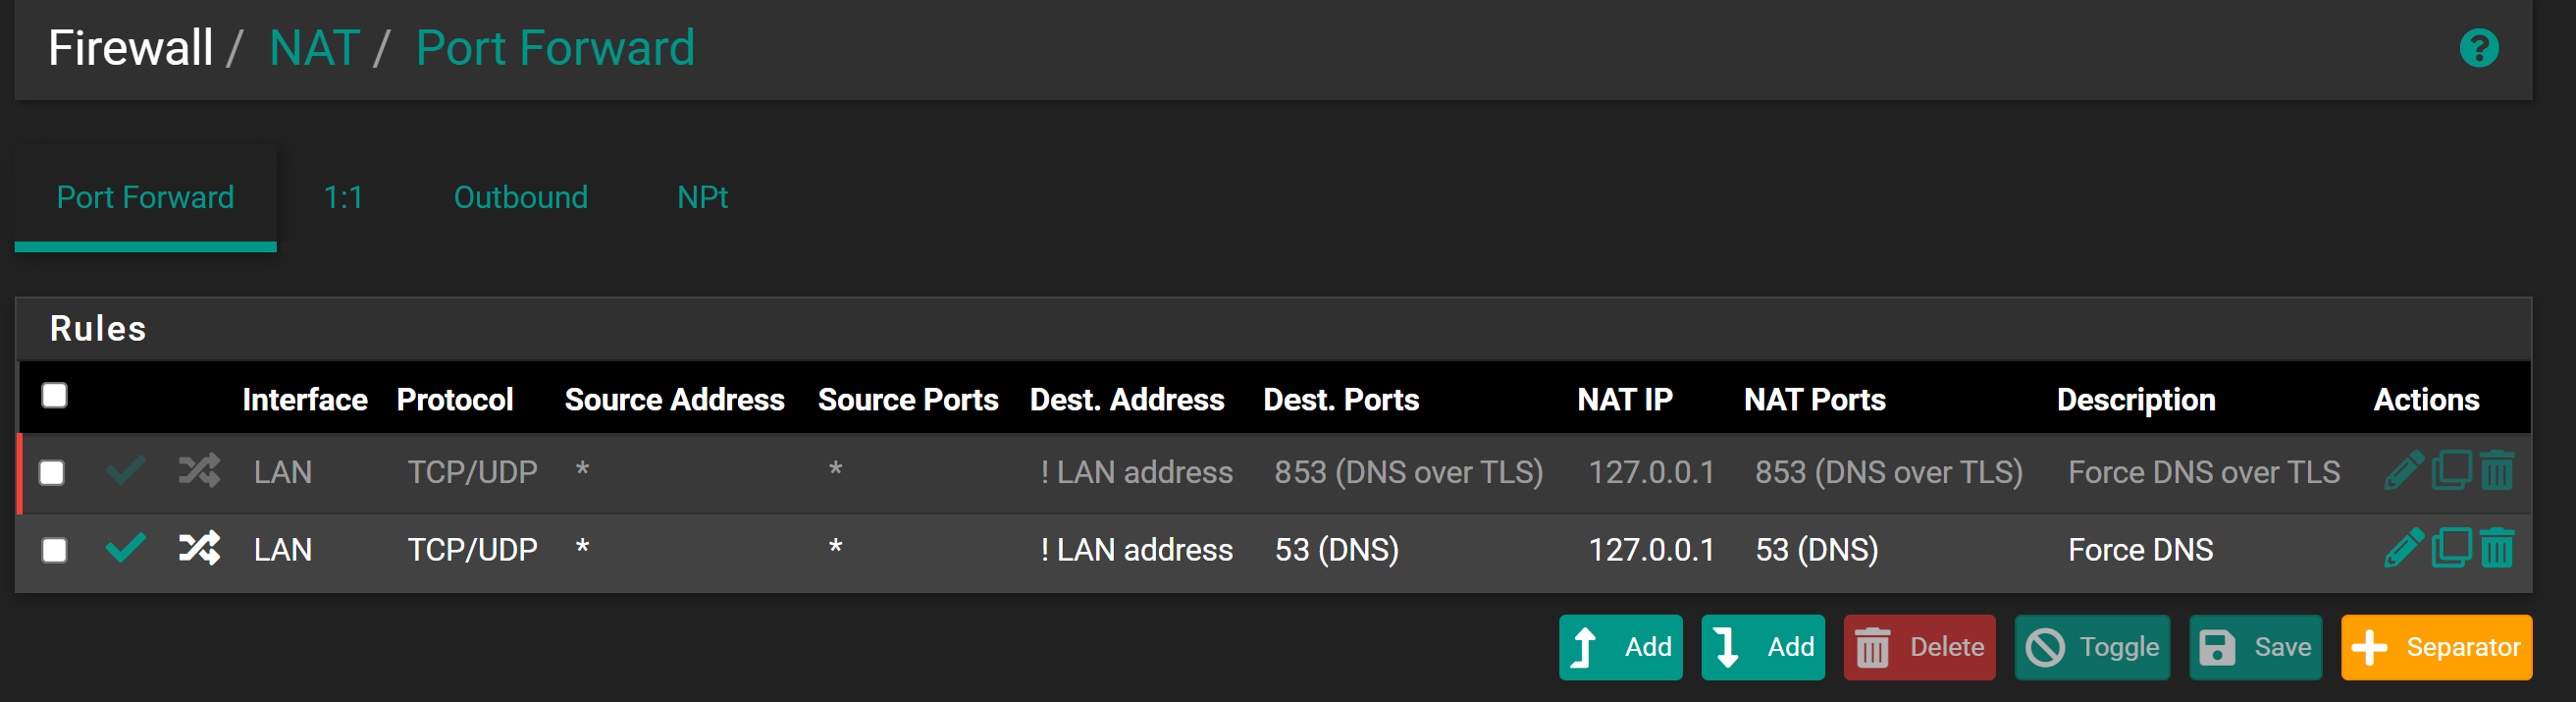
Task: Click the Delete selected rules button
Action: pyautogui.click(x=1919, y=647)
